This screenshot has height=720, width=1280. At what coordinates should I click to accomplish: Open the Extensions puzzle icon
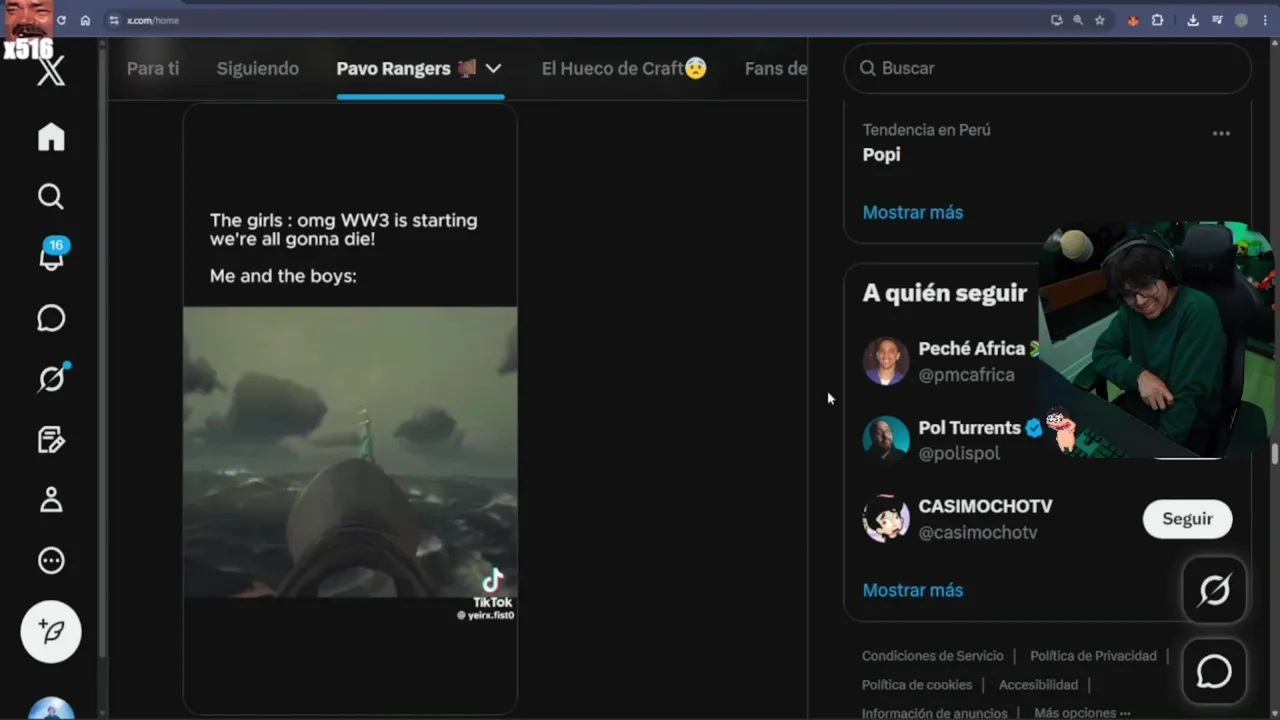tap(1157, 20)
